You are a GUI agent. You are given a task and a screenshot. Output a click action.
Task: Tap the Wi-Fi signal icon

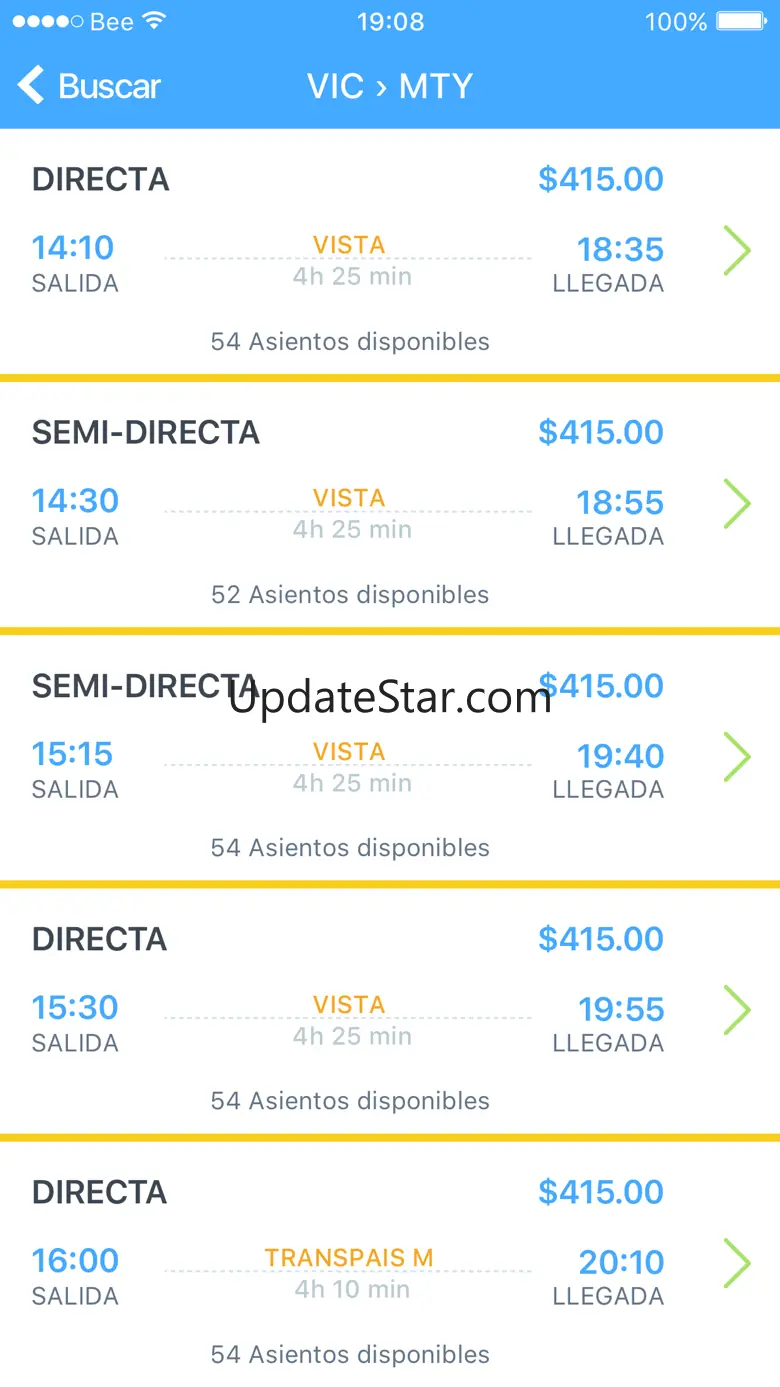pyautogui.click(x=154, y=22)
